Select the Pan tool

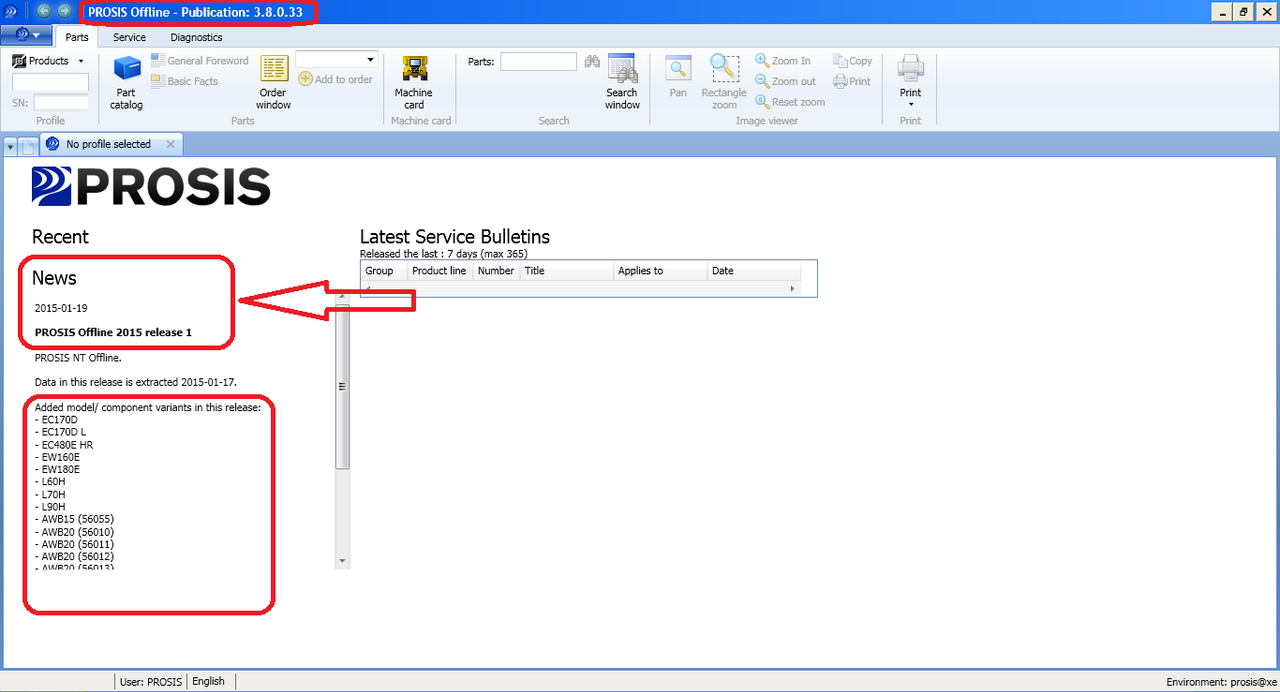pyautogui.click(x=678, y=77)
